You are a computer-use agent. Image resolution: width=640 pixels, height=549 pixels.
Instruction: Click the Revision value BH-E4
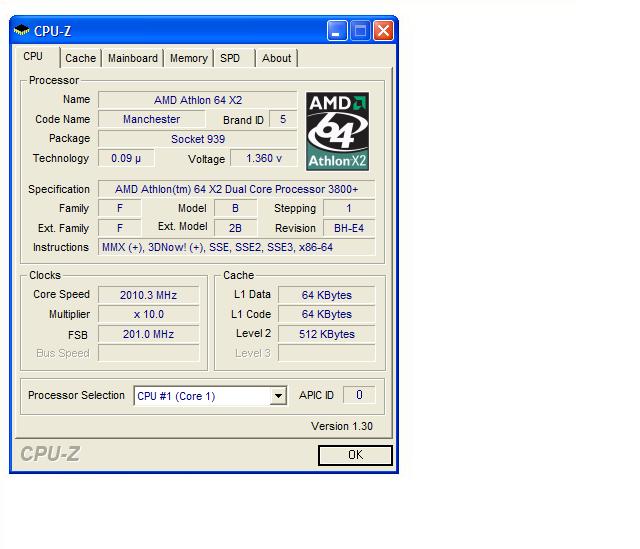[349, 228]
